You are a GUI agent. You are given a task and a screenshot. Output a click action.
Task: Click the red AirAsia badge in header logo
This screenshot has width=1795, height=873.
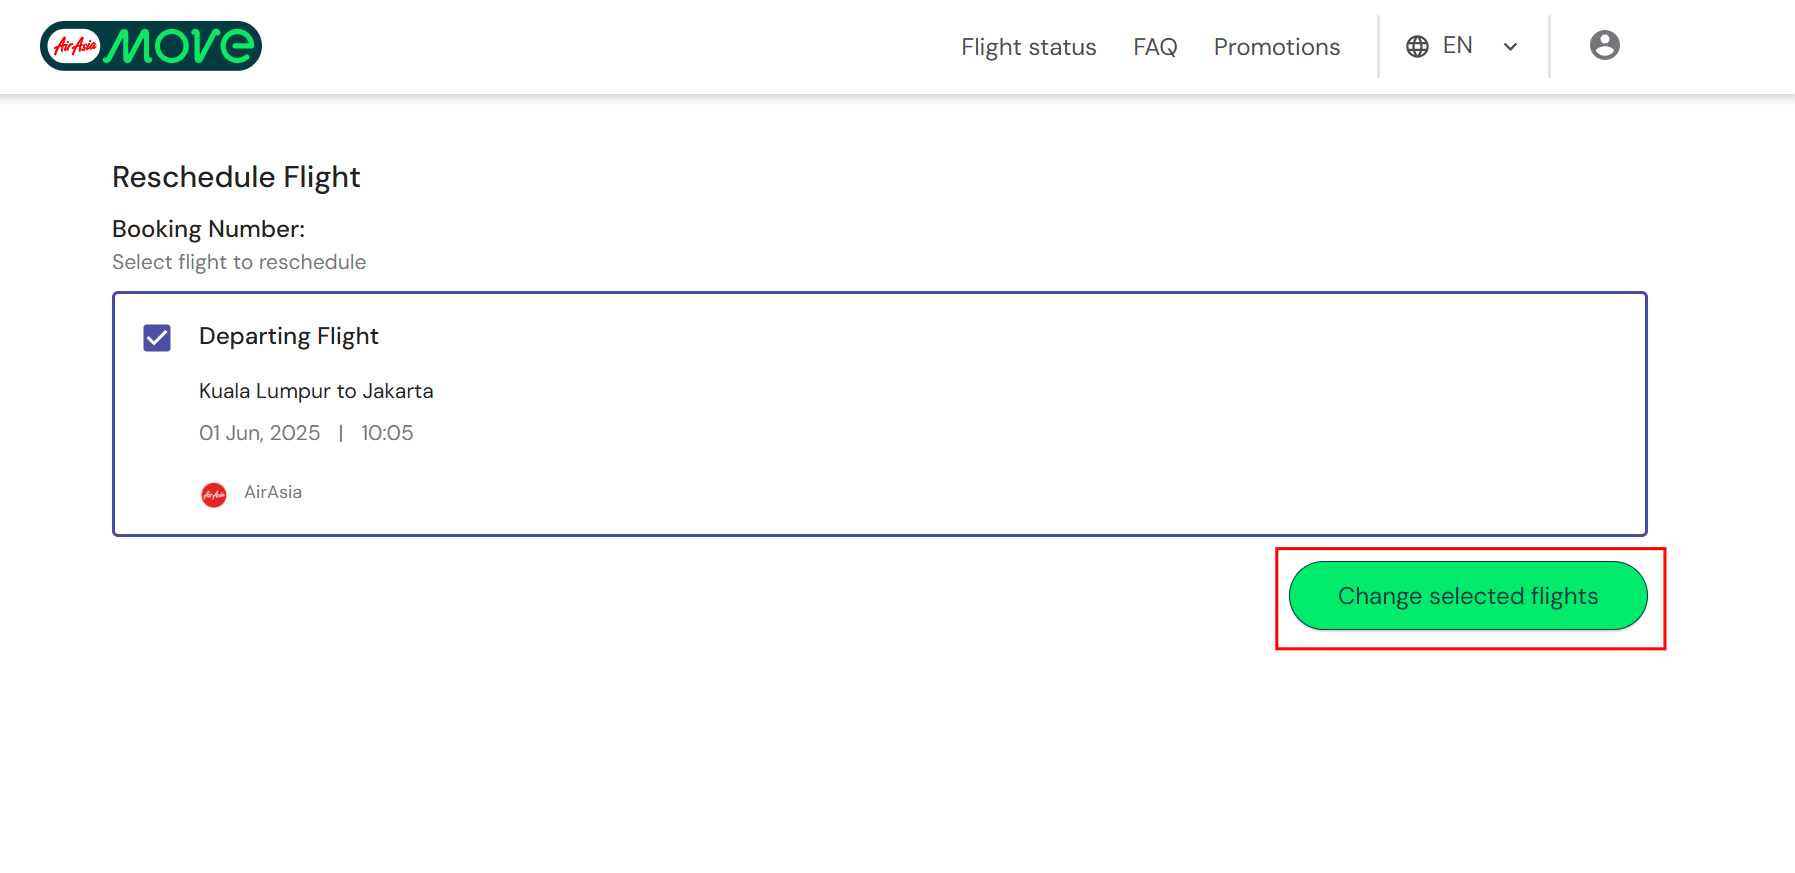click(x=75, y=46)
